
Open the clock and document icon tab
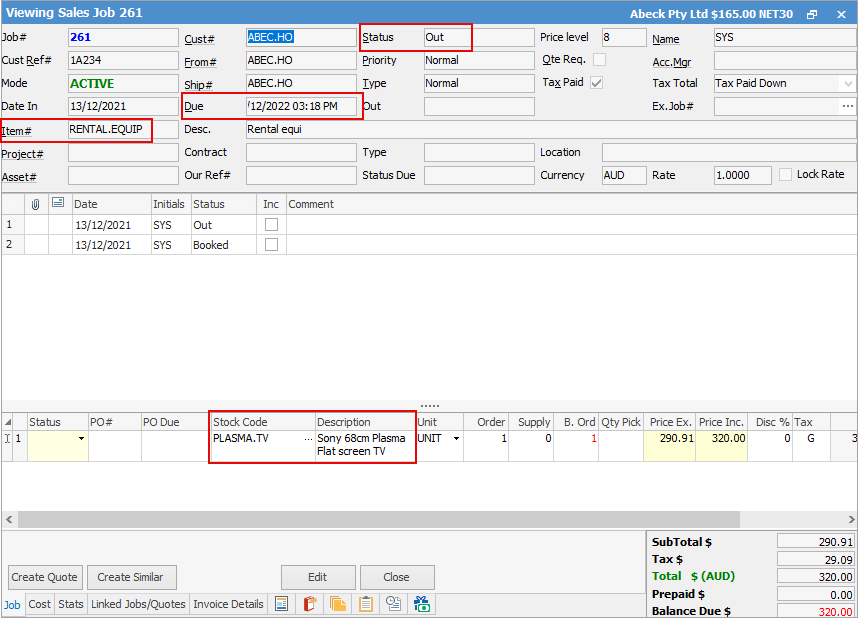tap(393, 604)
